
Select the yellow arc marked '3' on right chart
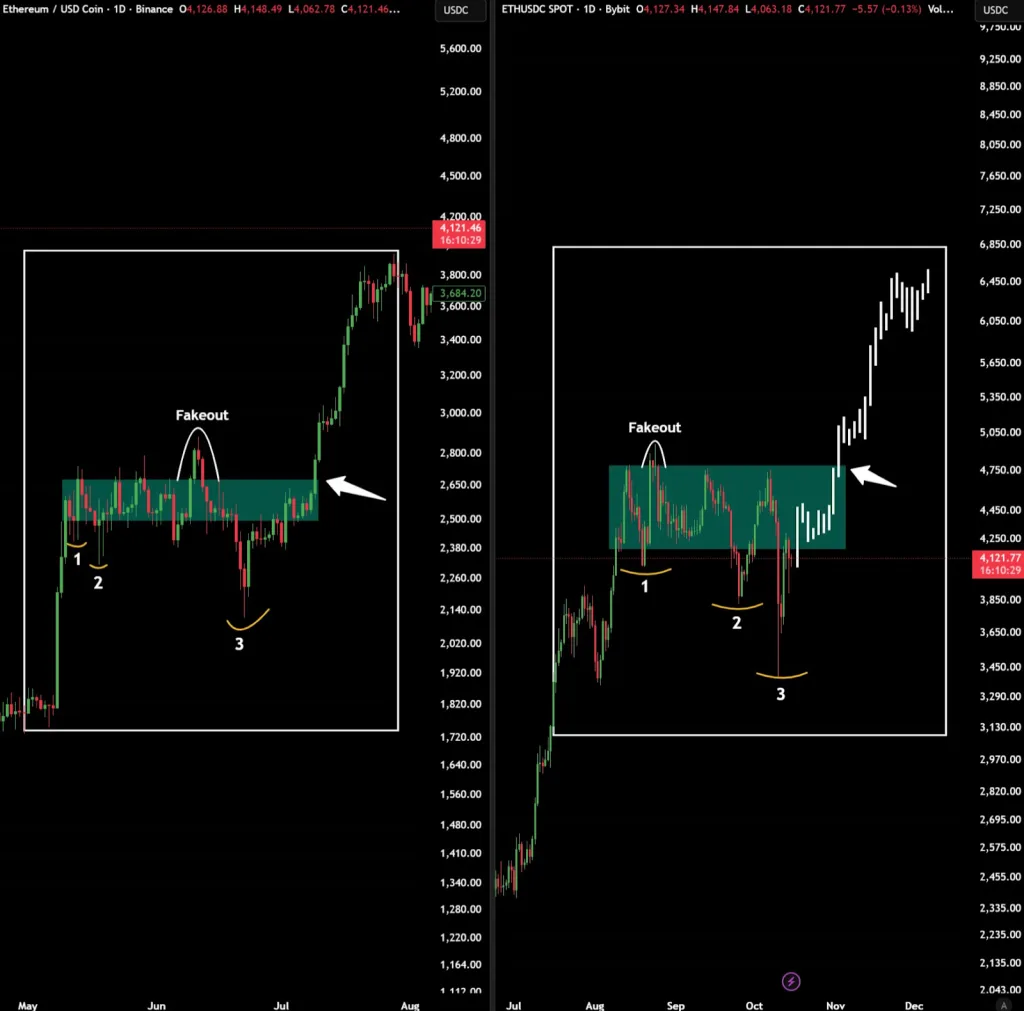pos(781,676)
